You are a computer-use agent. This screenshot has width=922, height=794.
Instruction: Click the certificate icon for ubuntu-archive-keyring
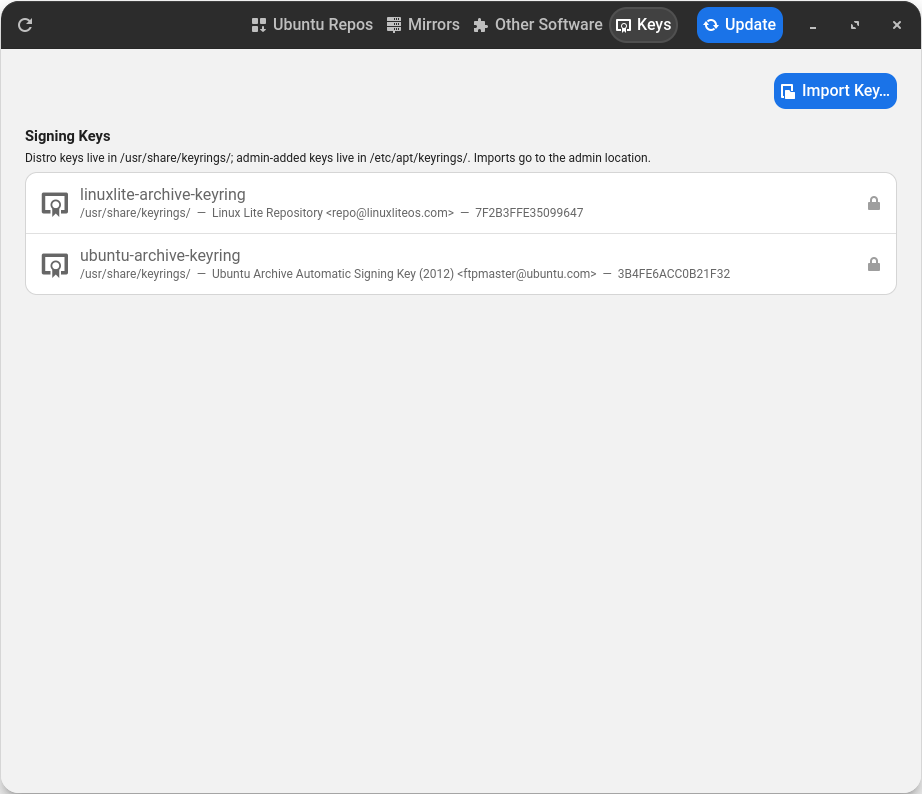[x=55, y=265]
